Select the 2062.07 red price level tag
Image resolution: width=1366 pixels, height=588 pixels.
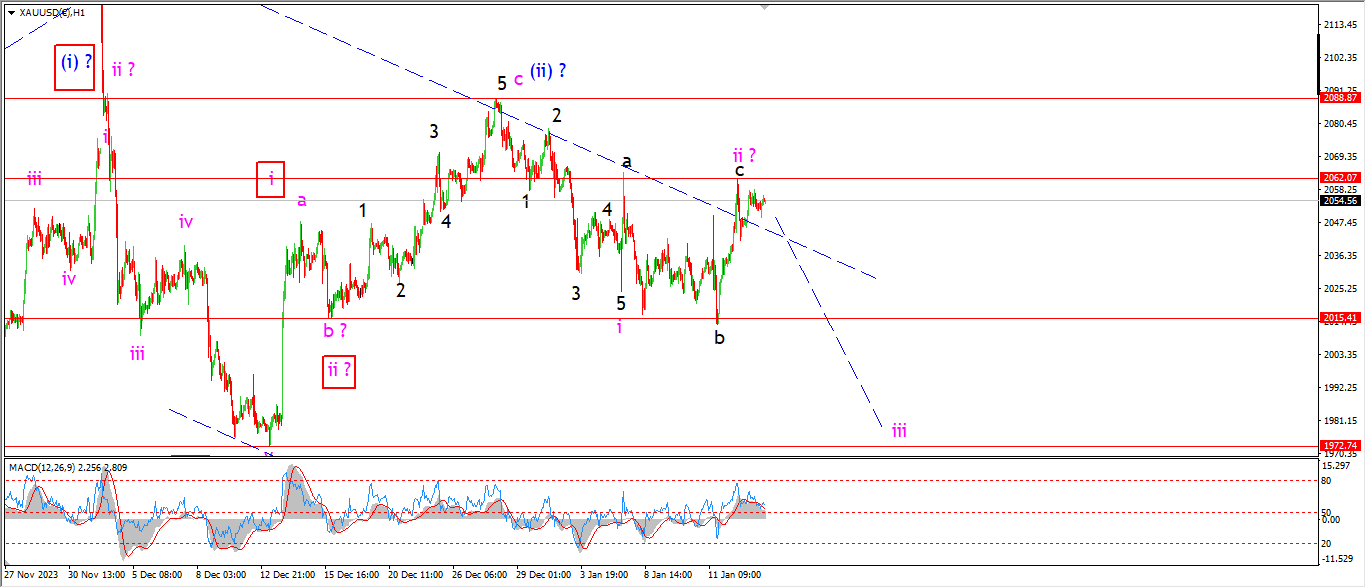pos(1341,177)
